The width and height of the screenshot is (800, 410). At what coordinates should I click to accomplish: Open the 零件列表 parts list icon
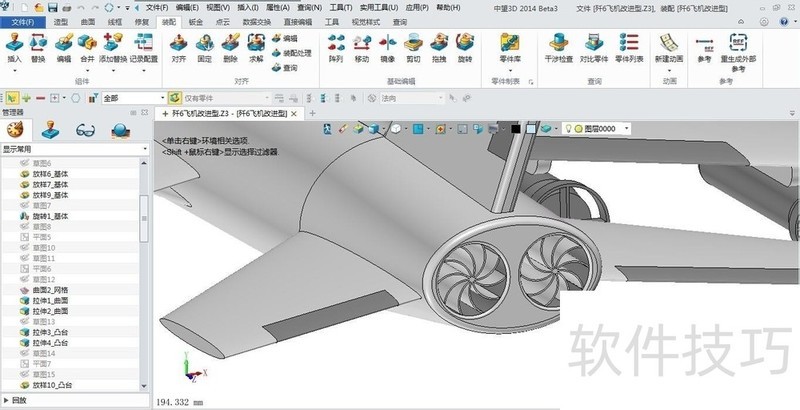[x=628, y=45]
